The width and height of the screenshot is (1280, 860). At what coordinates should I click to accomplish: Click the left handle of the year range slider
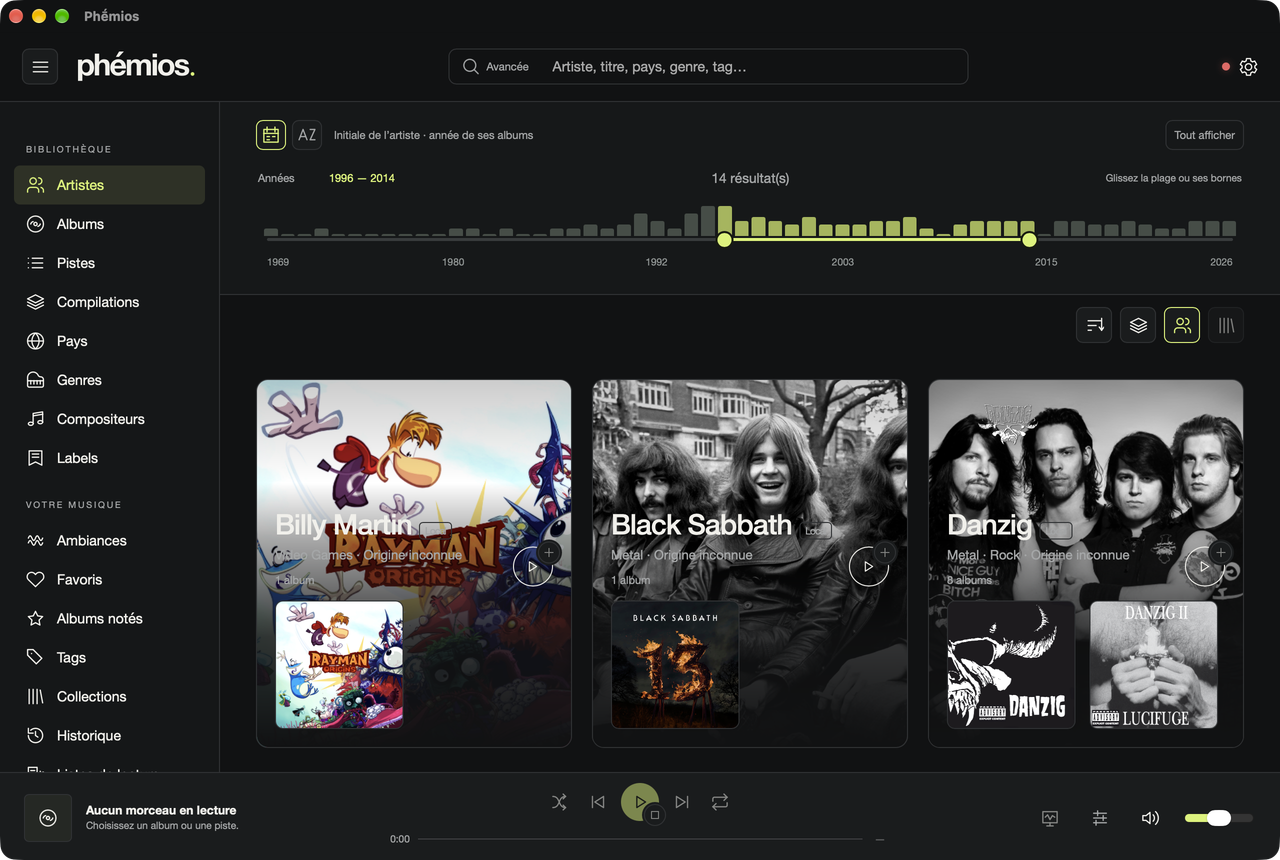click(x=725, y=240)
